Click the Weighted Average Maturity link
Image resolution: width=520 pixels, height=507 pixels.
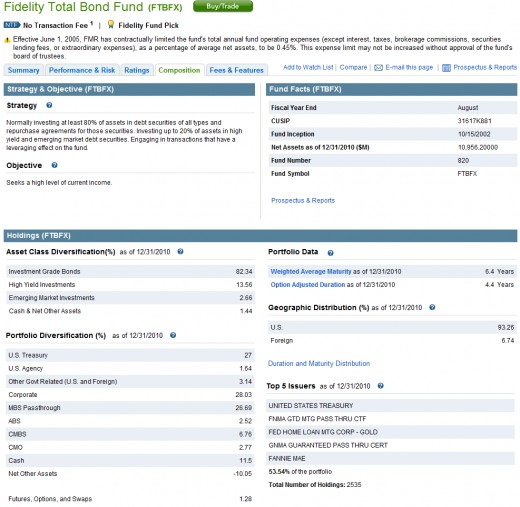311,271
